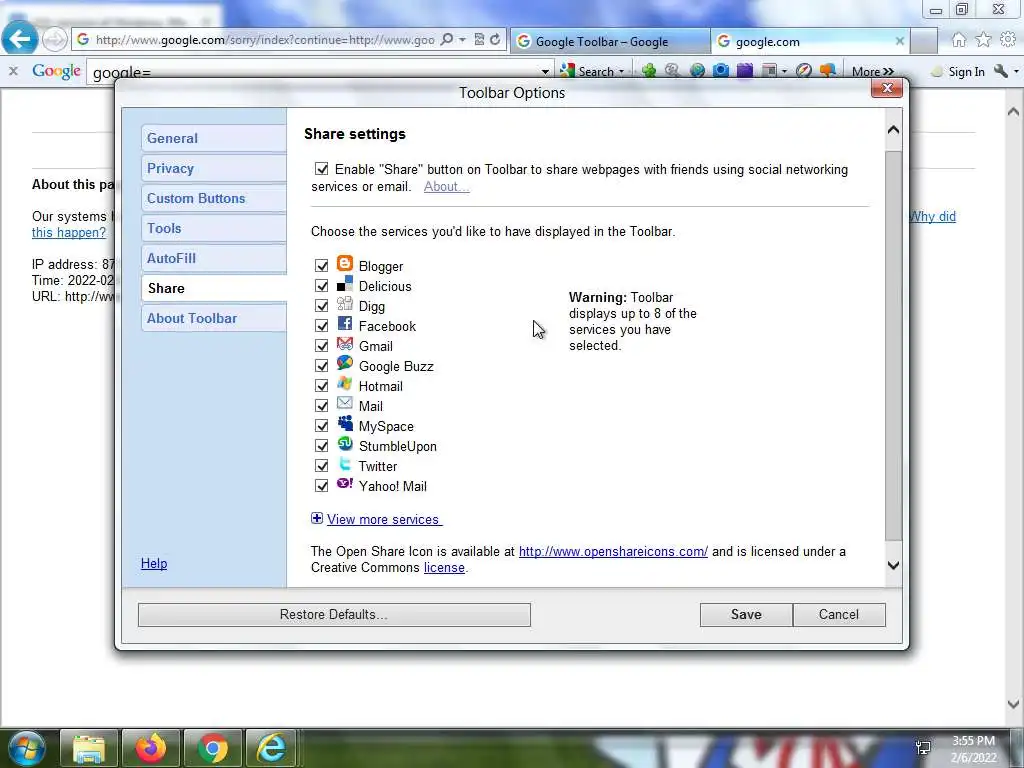Click the Cancel button
Screen dimensions: 1024x768
(839, 615)
